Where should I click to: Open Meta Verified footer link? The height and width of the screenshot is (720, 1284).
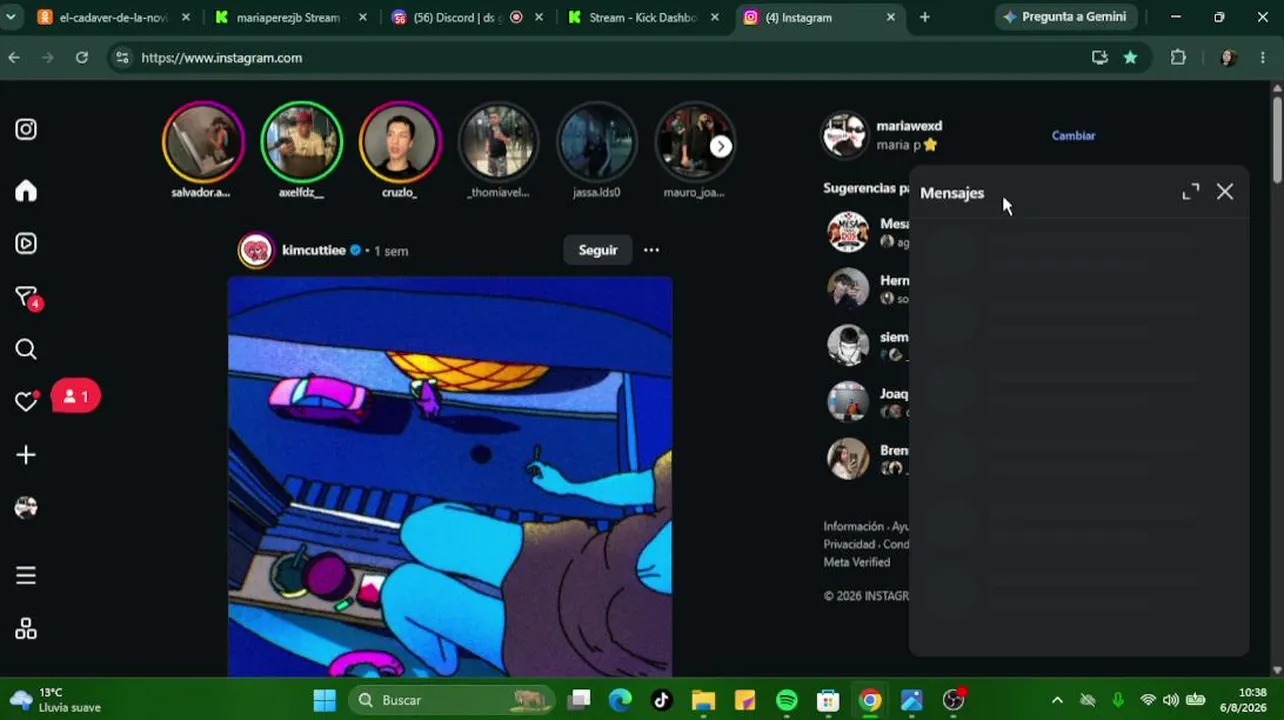coord(856,562)
